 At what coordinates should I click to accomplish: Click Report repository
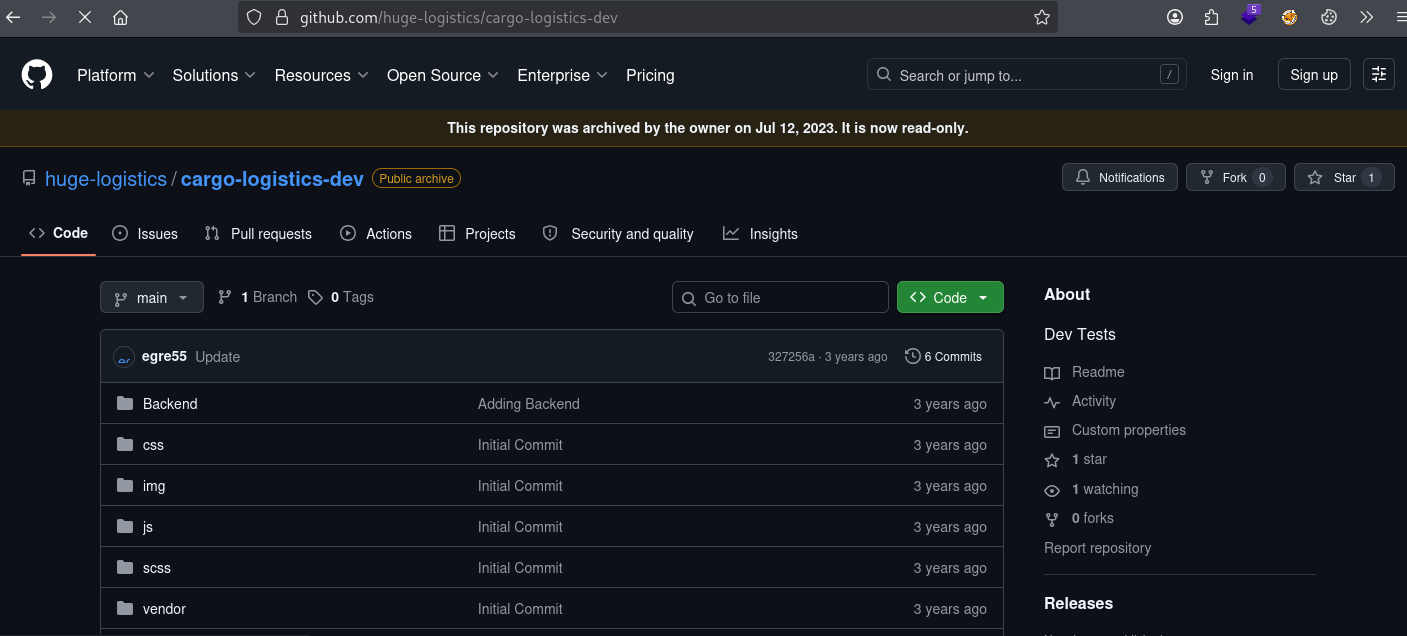[1097, 548]
